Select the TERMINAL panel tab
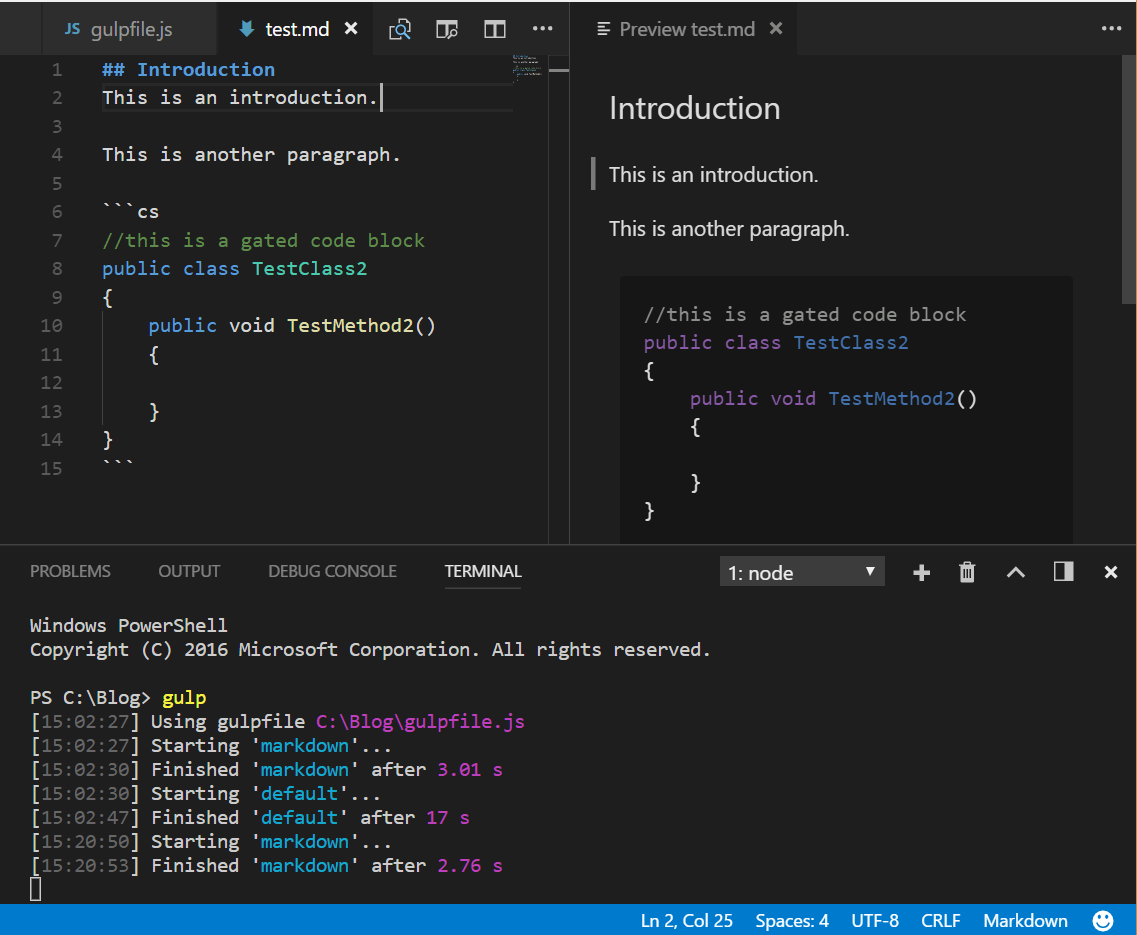The width and height of the screenshot is (1137, 935). click(483, 572)
